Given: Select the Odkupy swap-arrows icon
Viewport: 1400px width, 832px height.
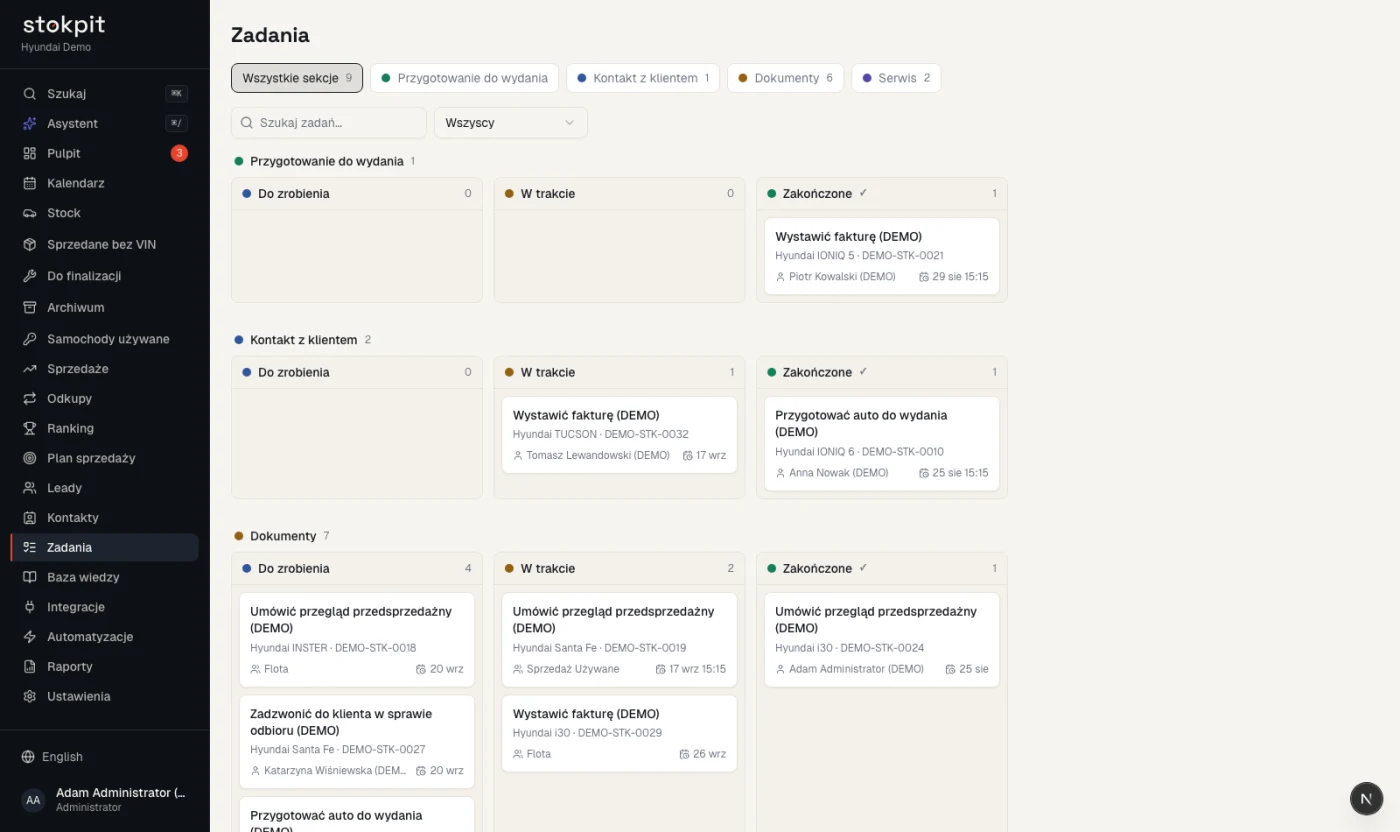Looking at the screenshot, I should pyautogui.click(x=30, y=399).
